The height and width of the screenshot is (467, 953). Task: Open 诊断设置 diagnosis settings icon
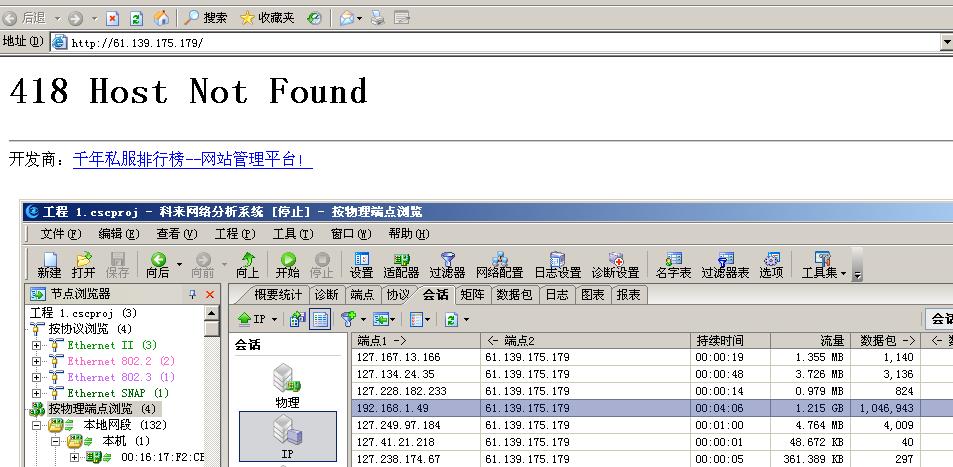point(616,266)
